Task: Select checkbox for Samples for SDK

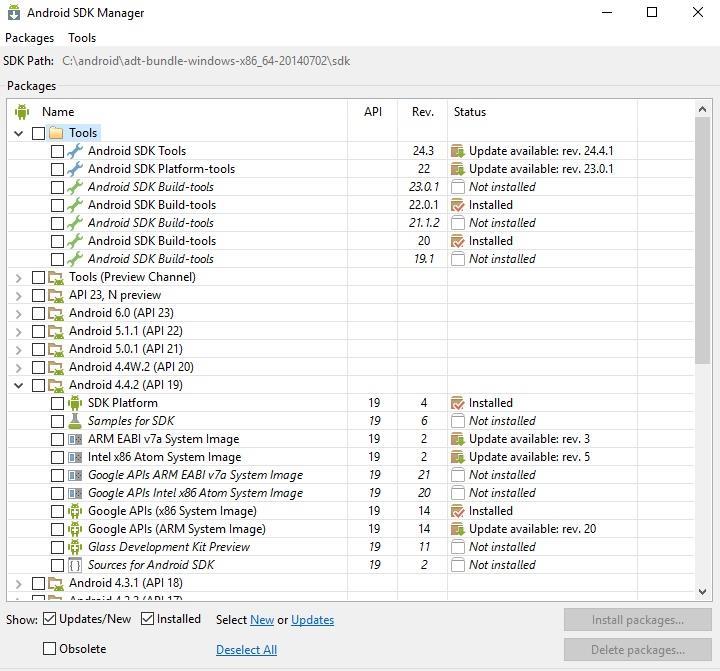Action: pyautogui.click(x=57, y=421)
